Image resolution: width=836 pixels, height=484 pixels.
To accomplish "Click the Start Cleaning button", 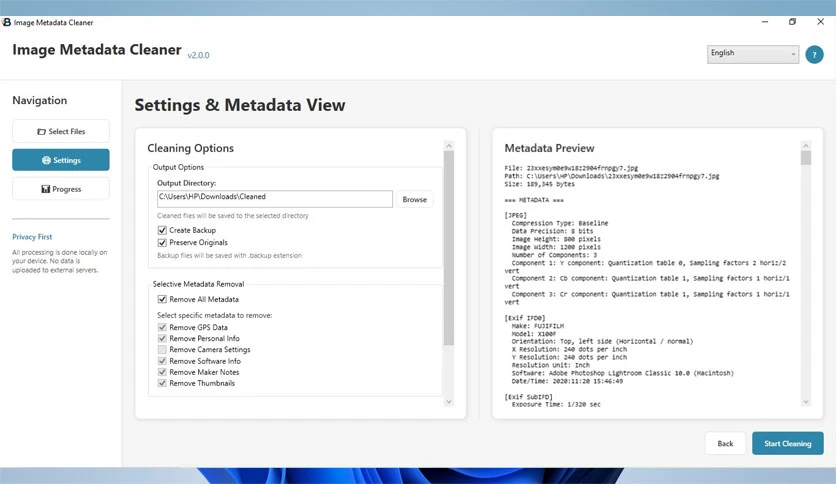I will tap(787, 443).
